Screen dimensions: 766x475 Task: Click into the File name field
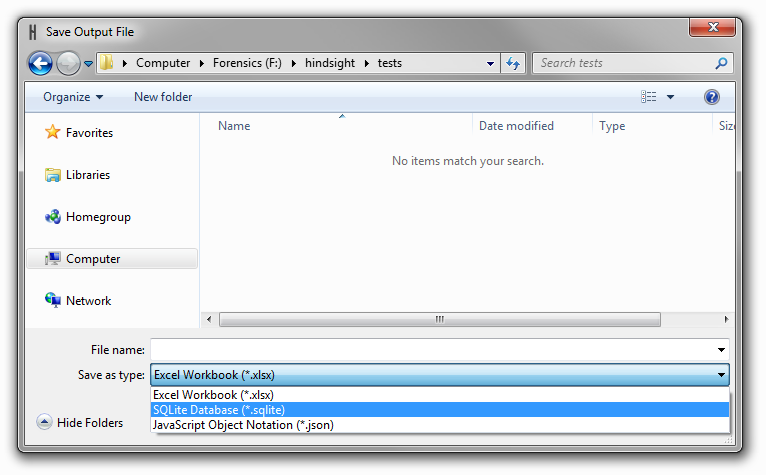click(x=435, y=350)
